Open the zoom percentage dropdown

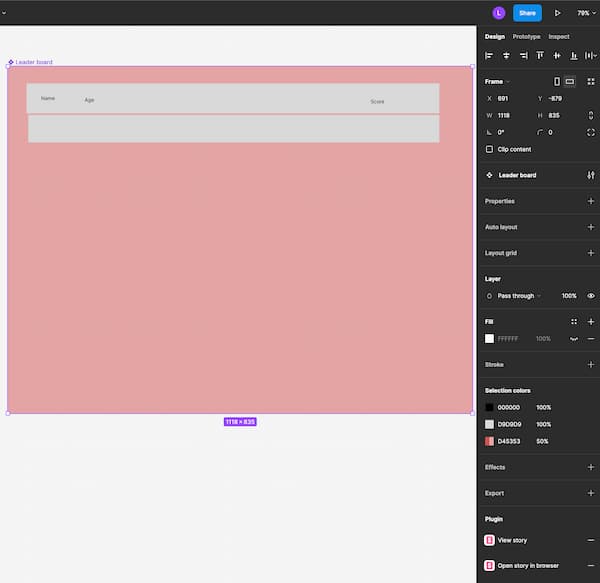(586, 13)
